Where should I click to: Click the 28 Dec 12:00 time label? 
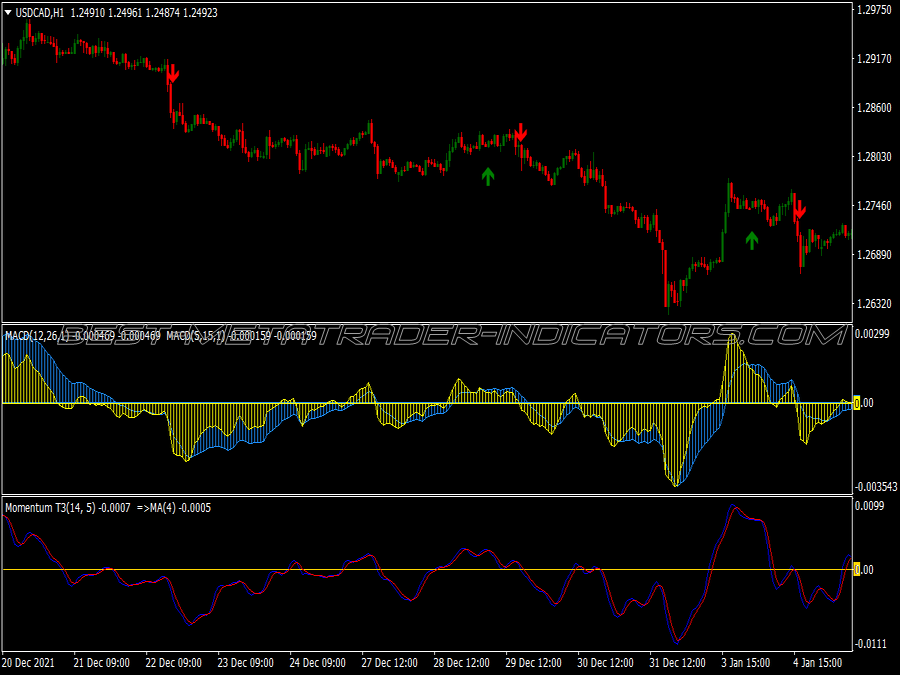tap(461, 663)
